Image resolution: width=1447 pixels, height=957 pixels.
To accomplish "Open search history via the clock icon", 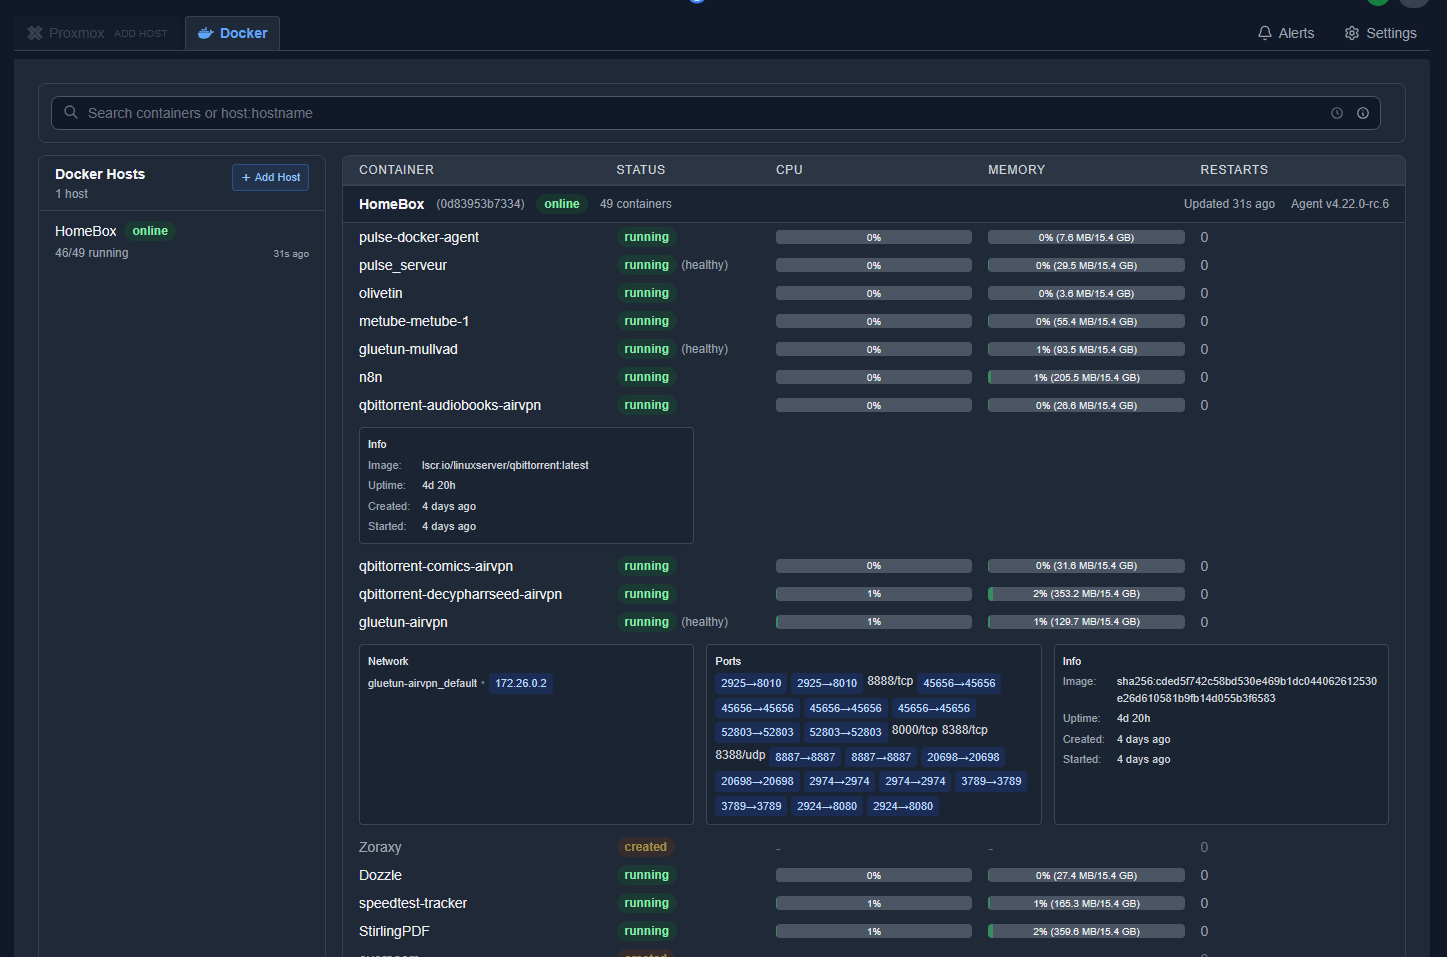I will [1336, 113].
